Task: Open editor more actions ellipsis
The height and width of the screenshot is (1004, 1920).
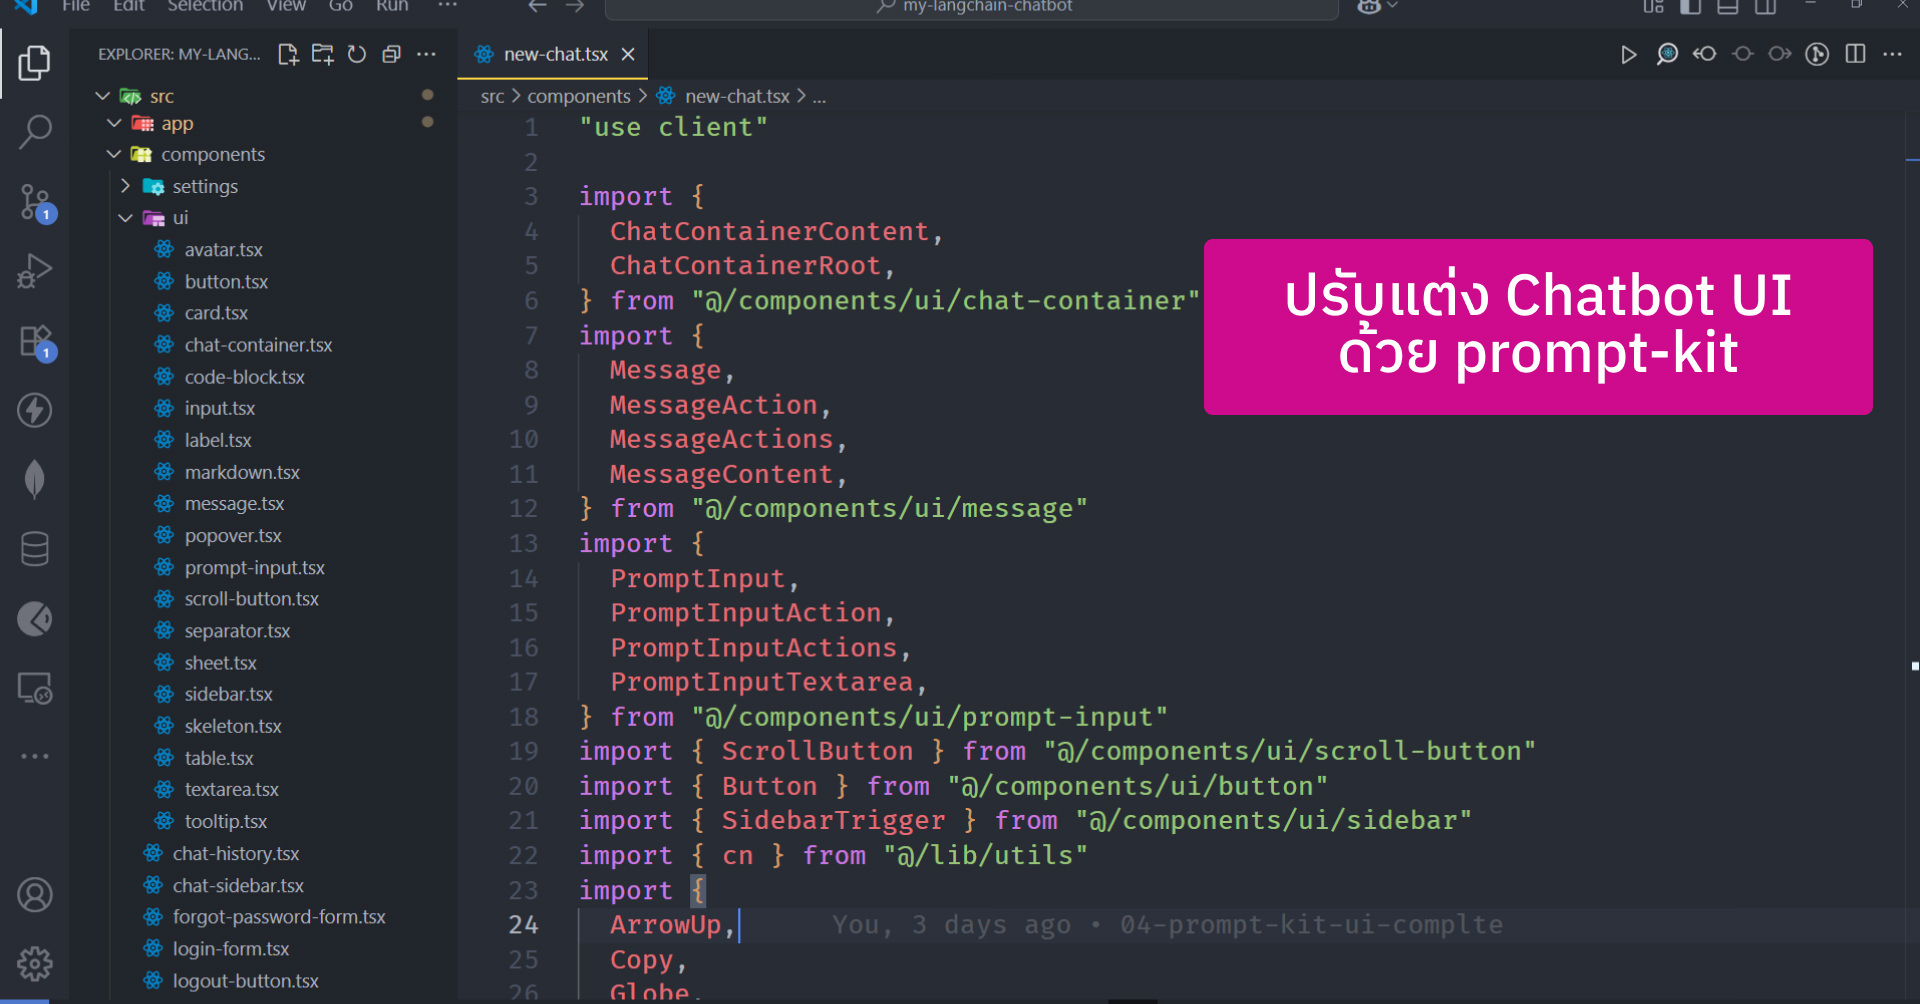Action: click(1892, 54)
